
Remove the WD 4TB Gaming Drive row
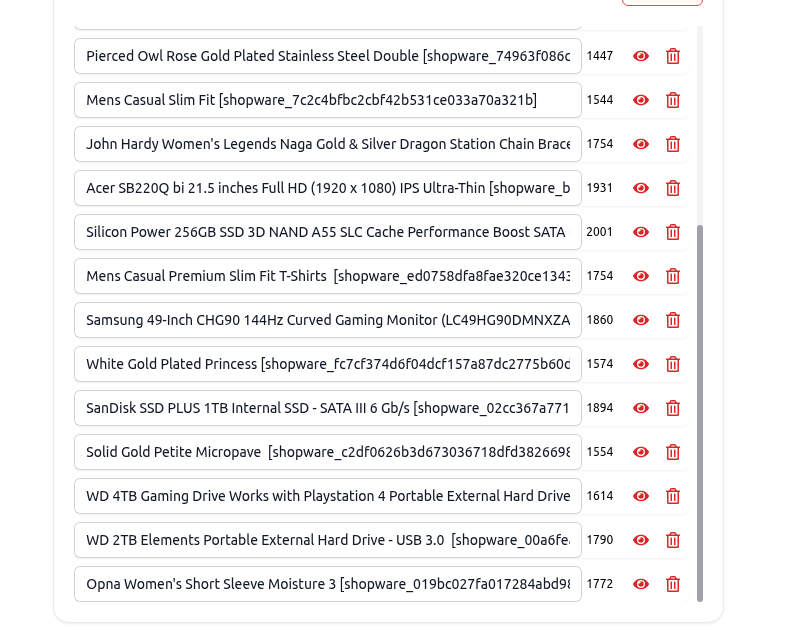tap(673, 496)
